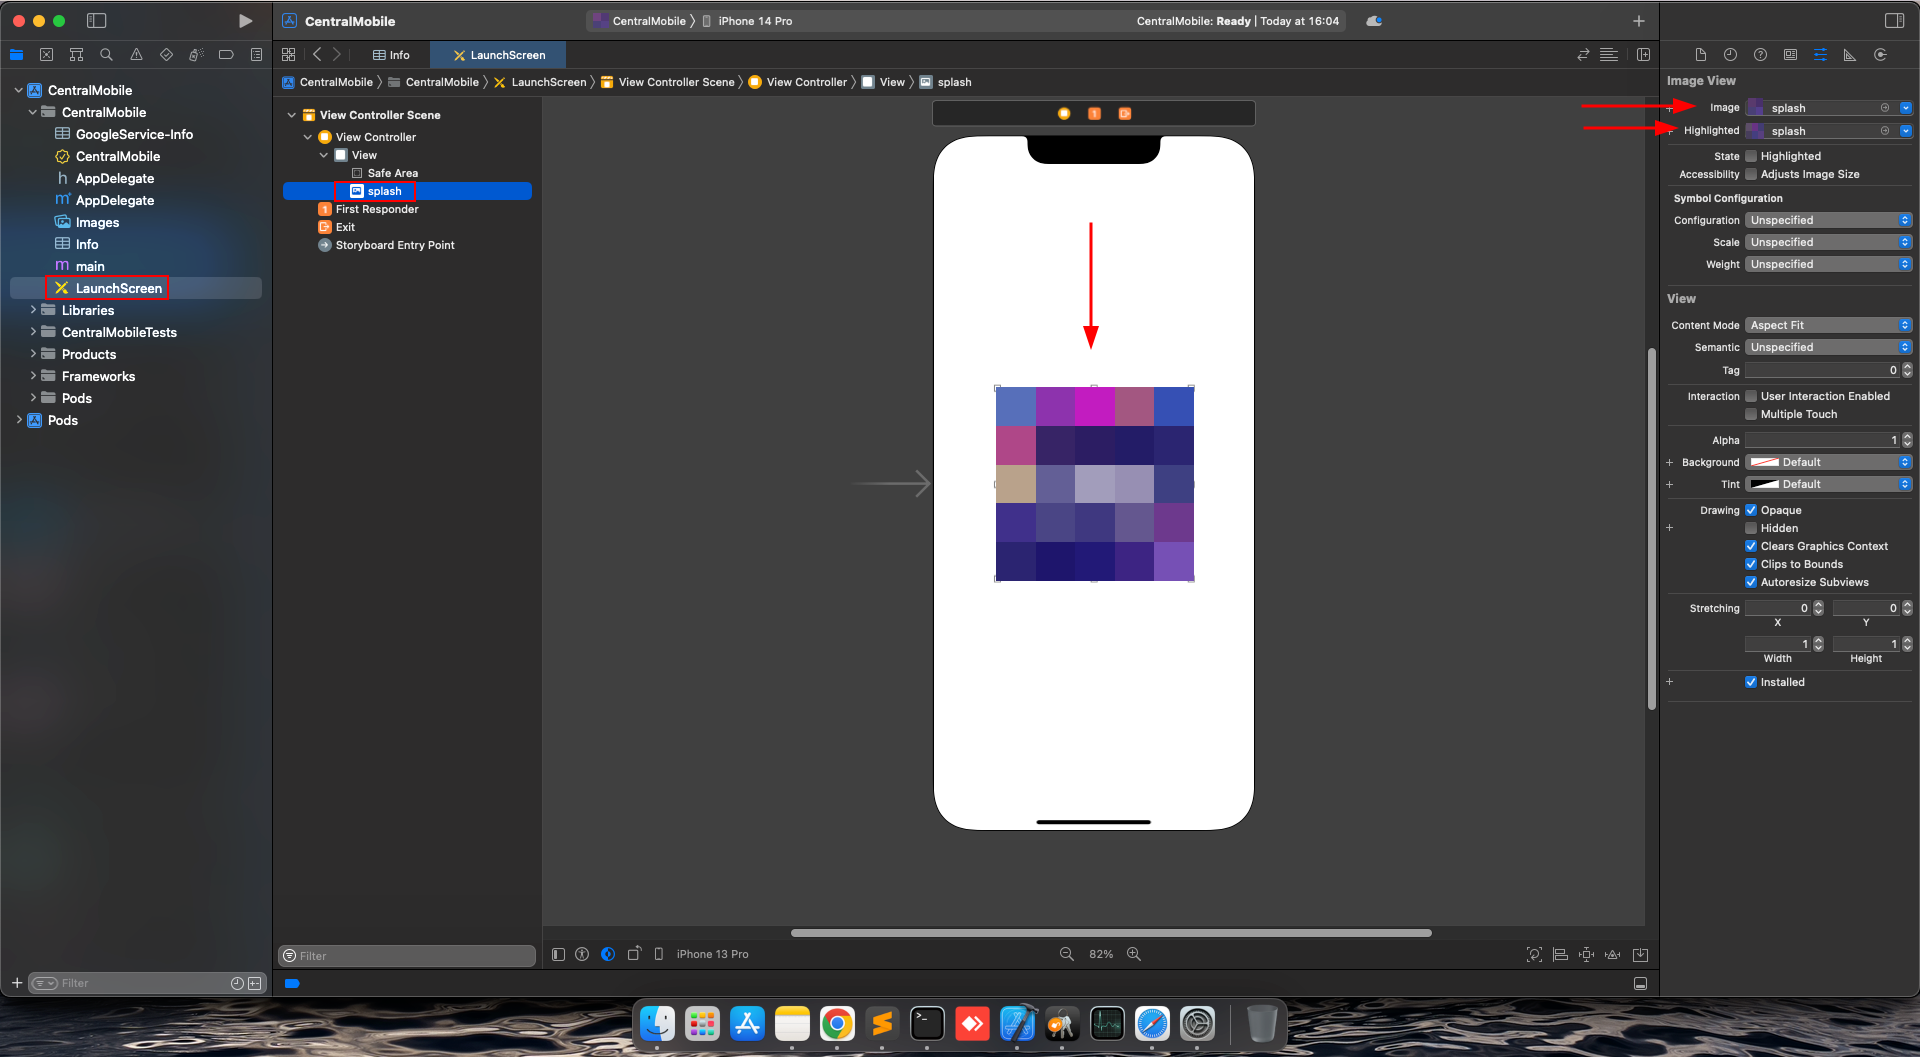Screen dimensions: 1920x1057
Task: Open the Image splash combo box
Action: tap(1828, 108)
